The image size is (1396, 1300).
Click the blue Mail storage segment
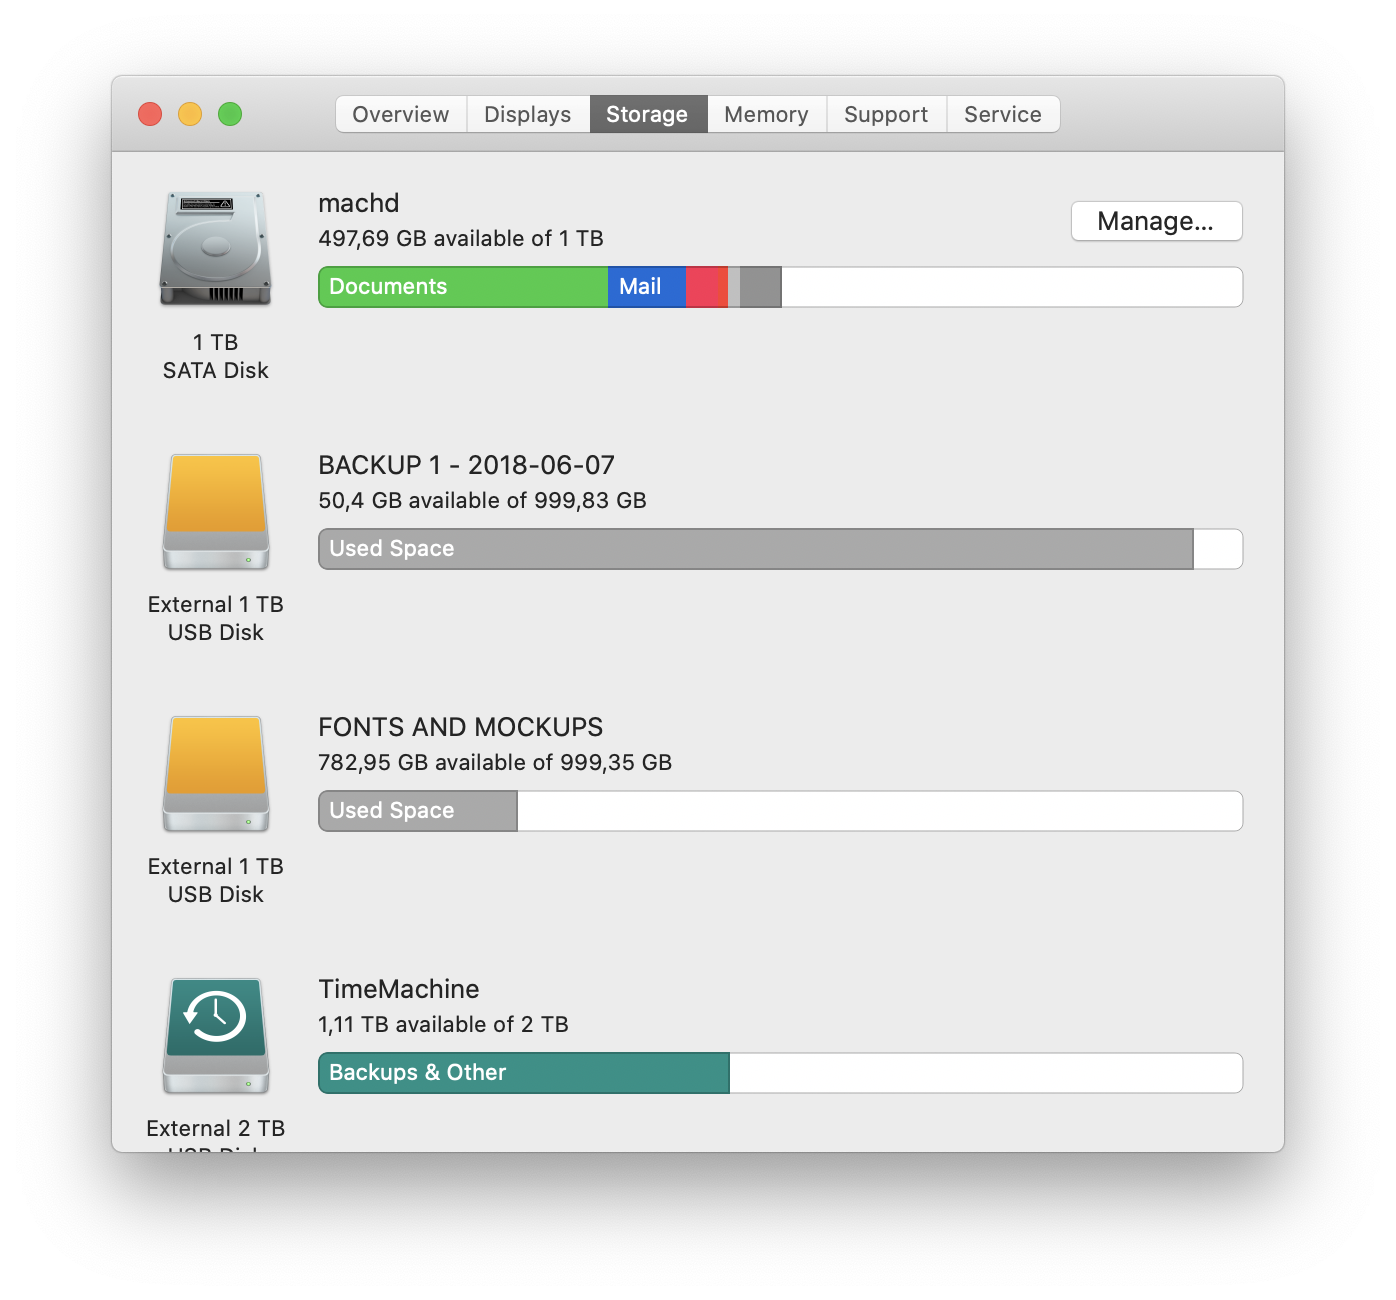point(647,287)
